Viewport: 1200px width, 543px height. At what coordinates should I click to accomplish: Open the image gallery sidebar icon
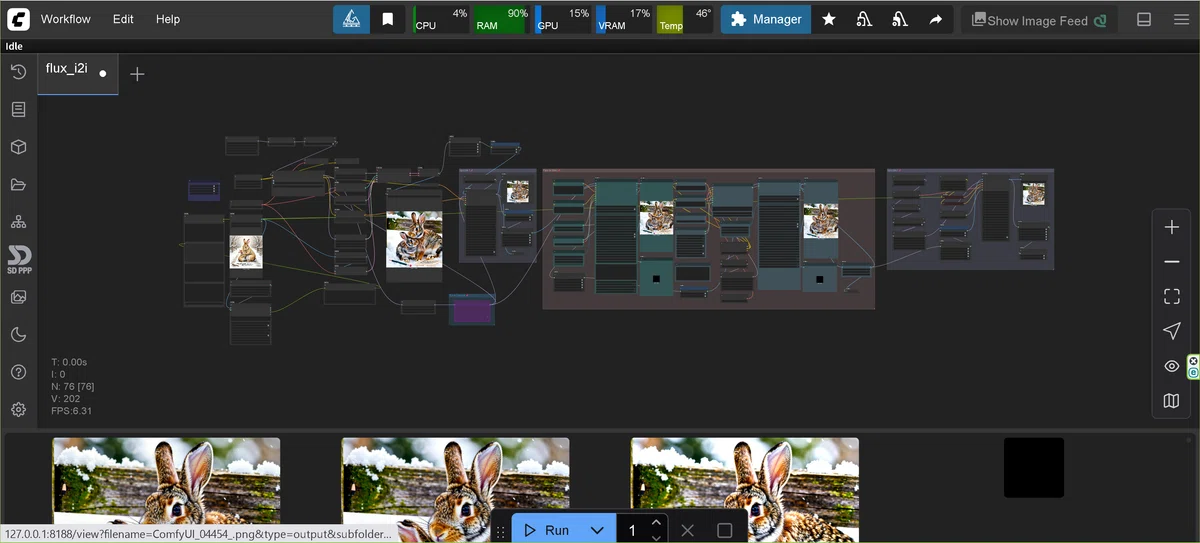[x=18, y=297]
